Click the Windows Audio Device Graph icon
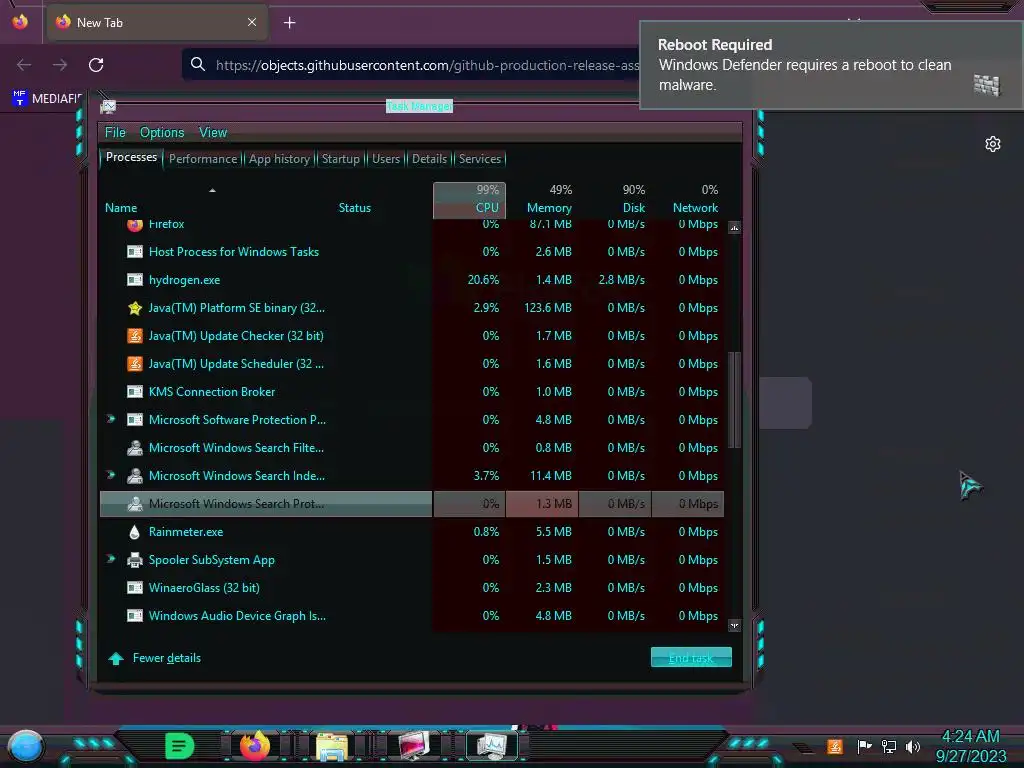 [x=135, y=616]
